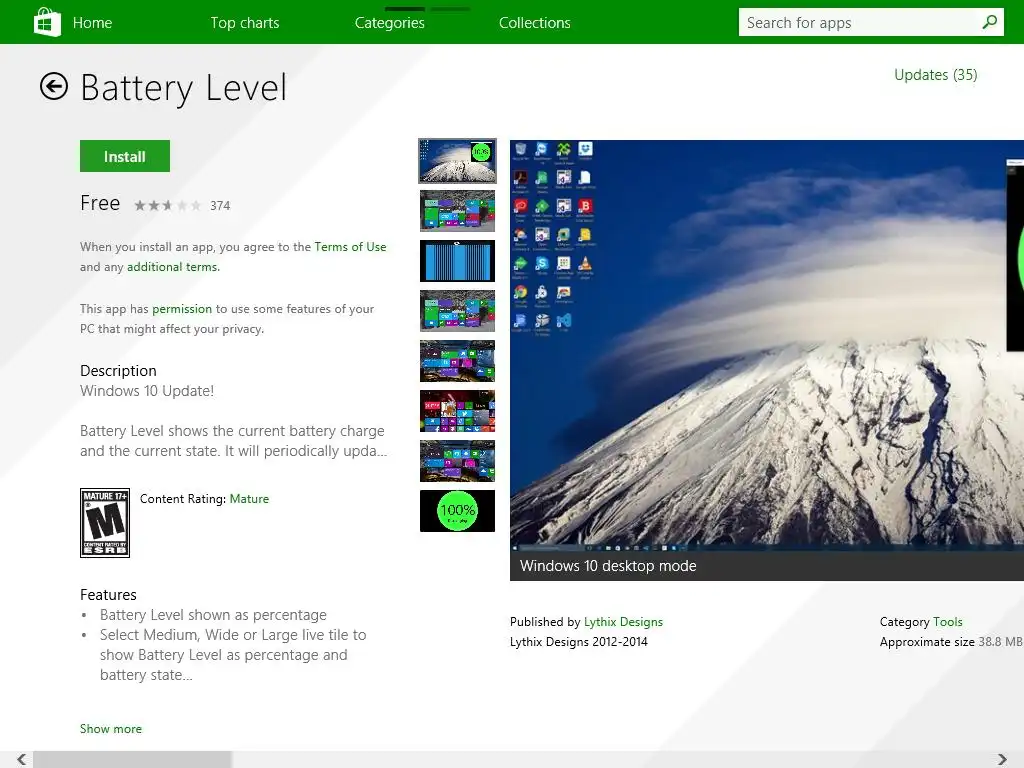The height and width of the screenshot is (768, 1024).
Task: Click the 374 ratings count
Action: point(220,206)
